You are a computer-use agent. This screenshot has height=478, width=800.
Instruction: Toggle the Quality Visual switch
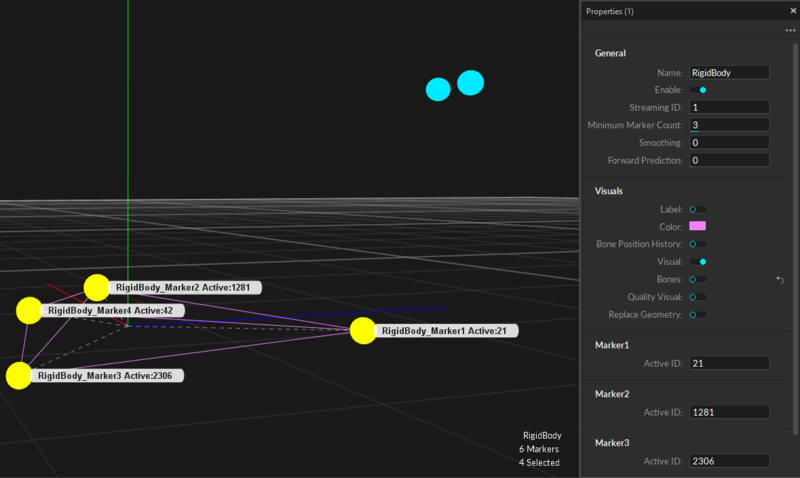click(x=698, y=297)
